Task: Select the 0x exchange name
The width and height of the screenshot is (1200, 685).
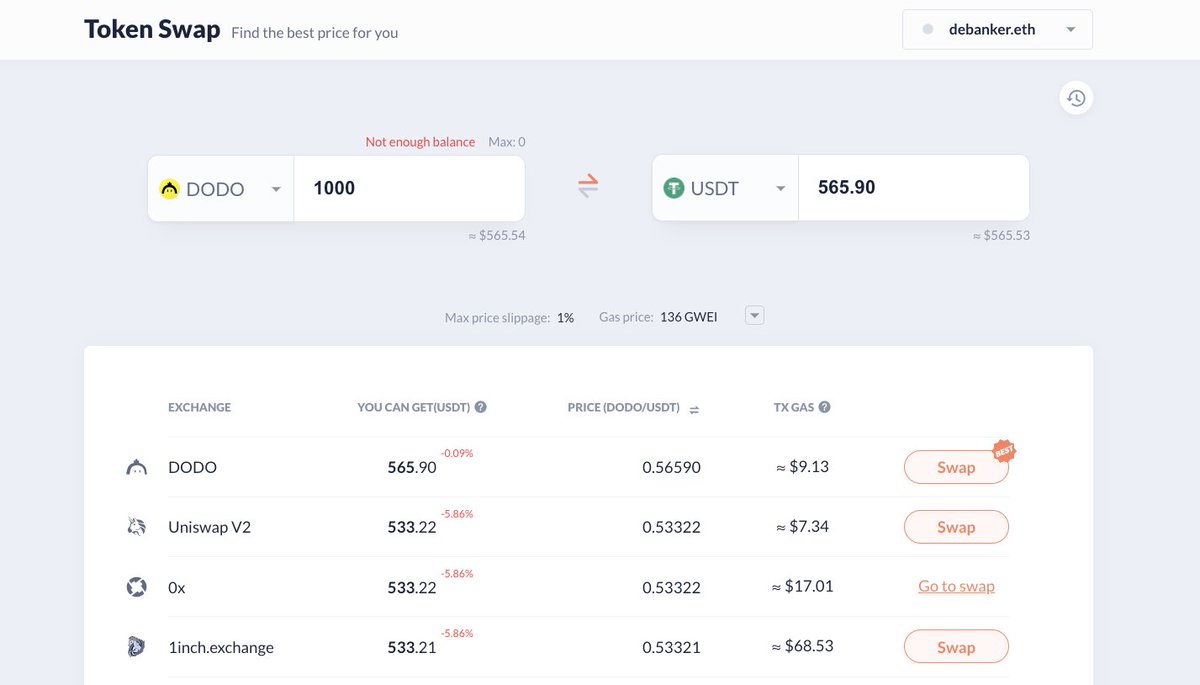Action: [177, 587]
